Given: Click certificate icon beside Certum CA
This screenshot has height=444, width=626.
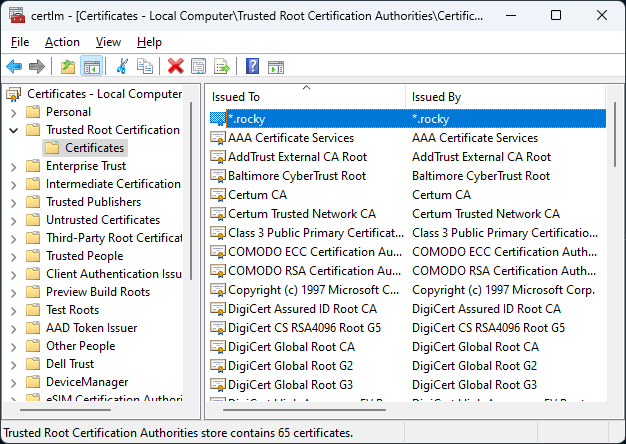Looking at the screenshot, I should click(x=218, y=195).
